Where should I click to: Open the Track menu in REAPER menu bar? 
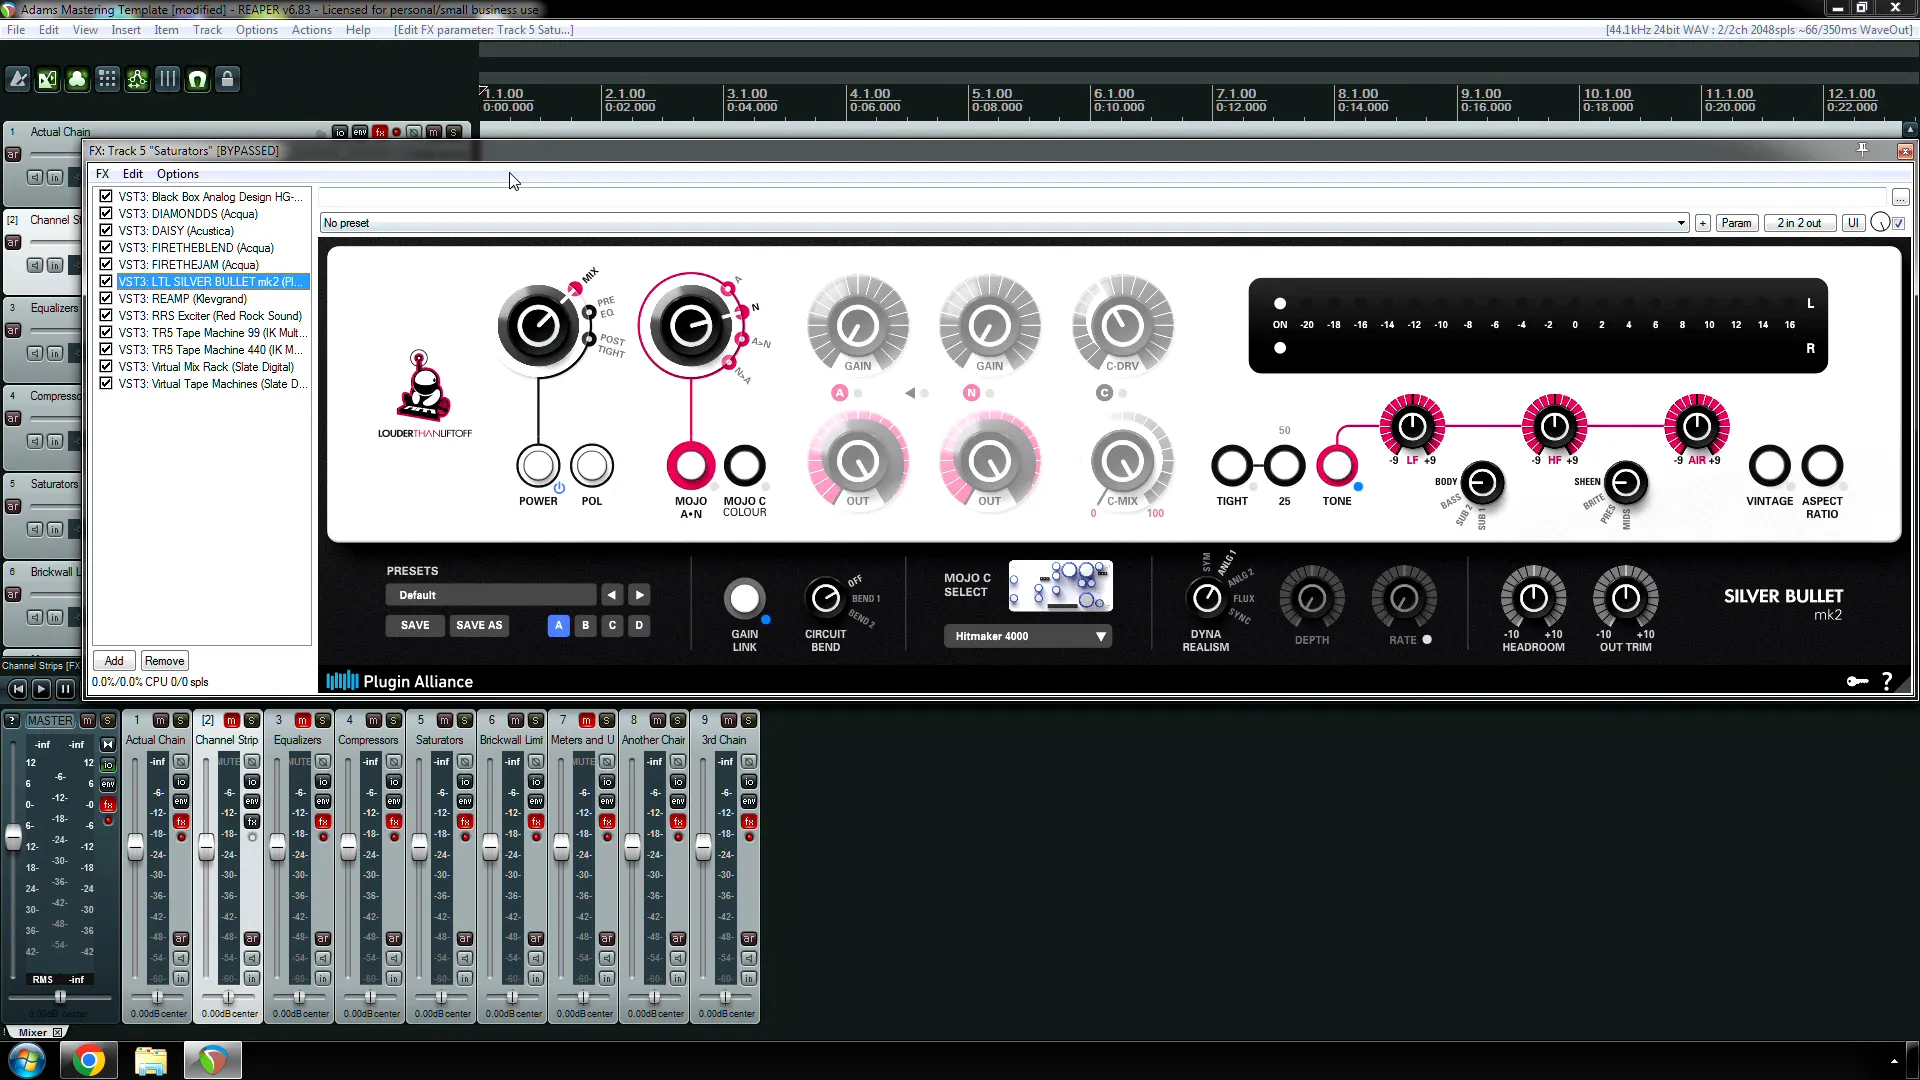click(x=207, y=30)
